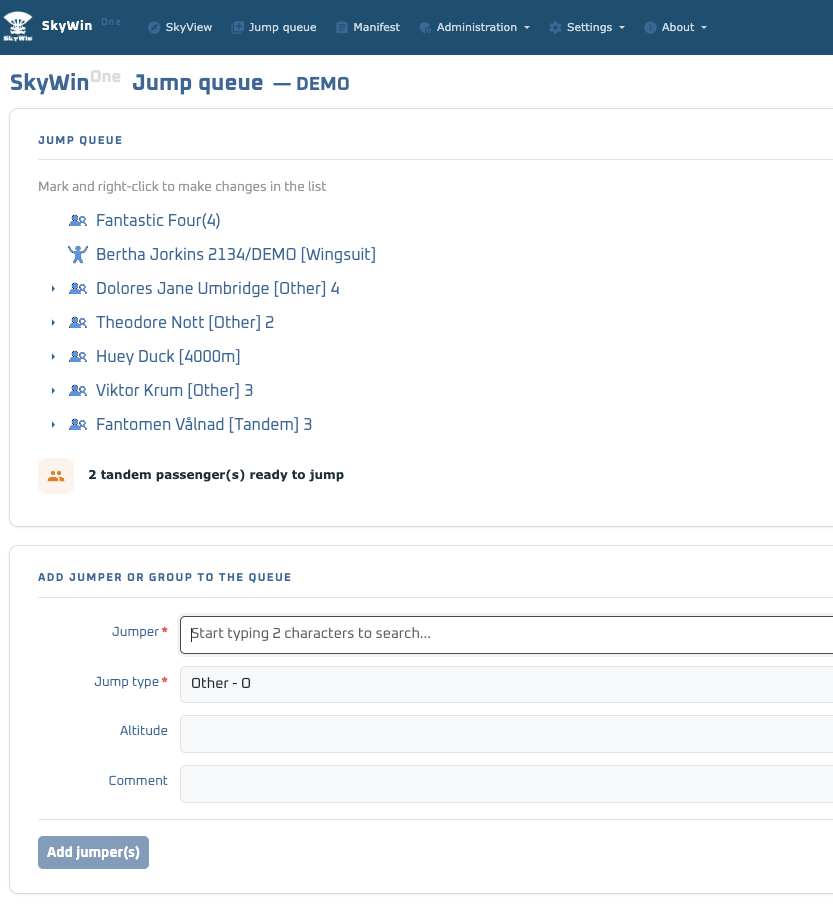
Task: Go to SkyView in the navbar
Action: (x=180, y=28)
